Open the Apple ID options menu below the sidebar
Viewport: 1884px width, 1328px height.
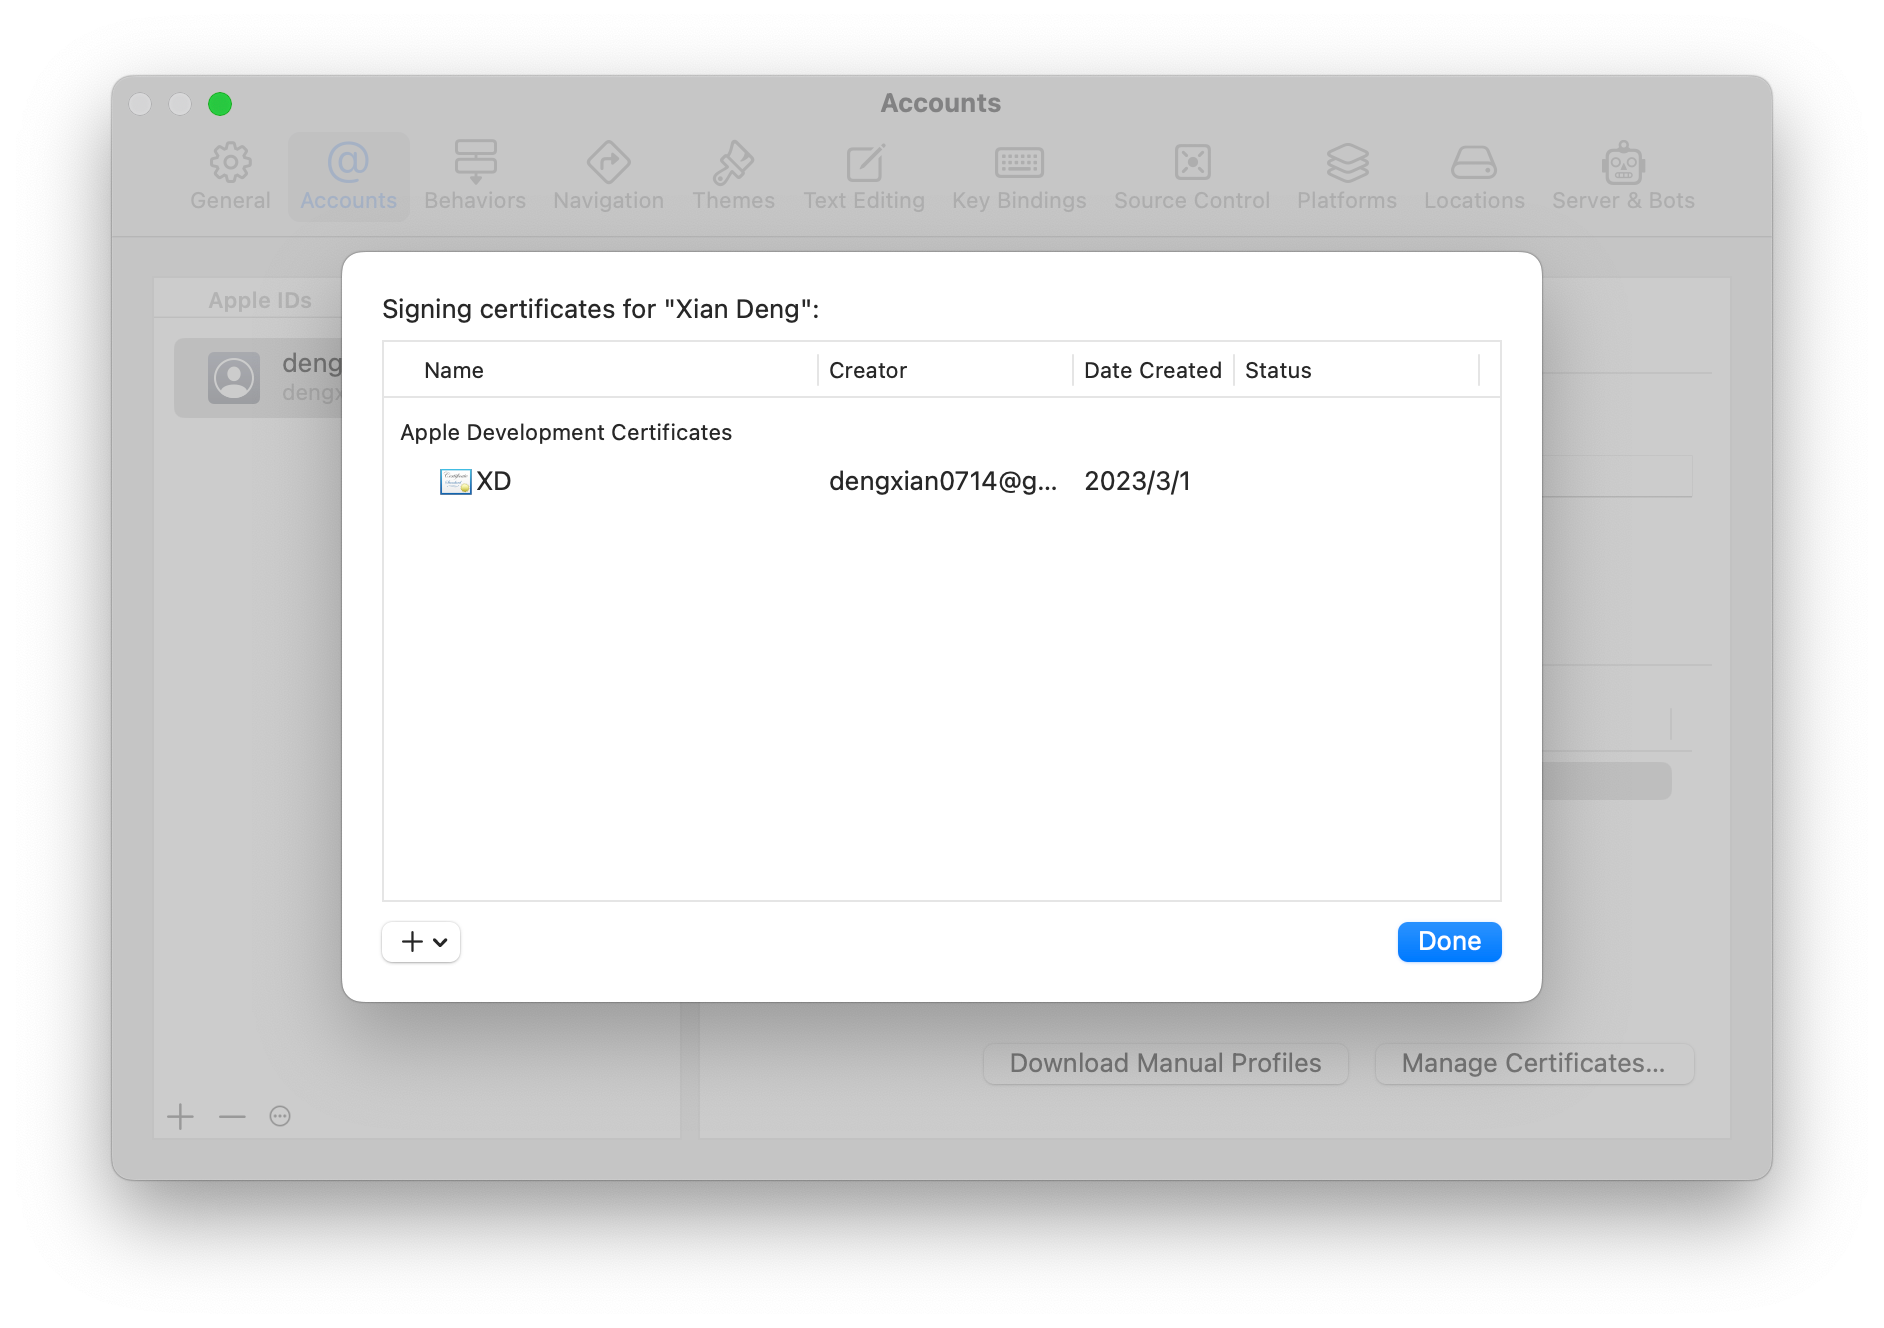(x=280, y=1116)
